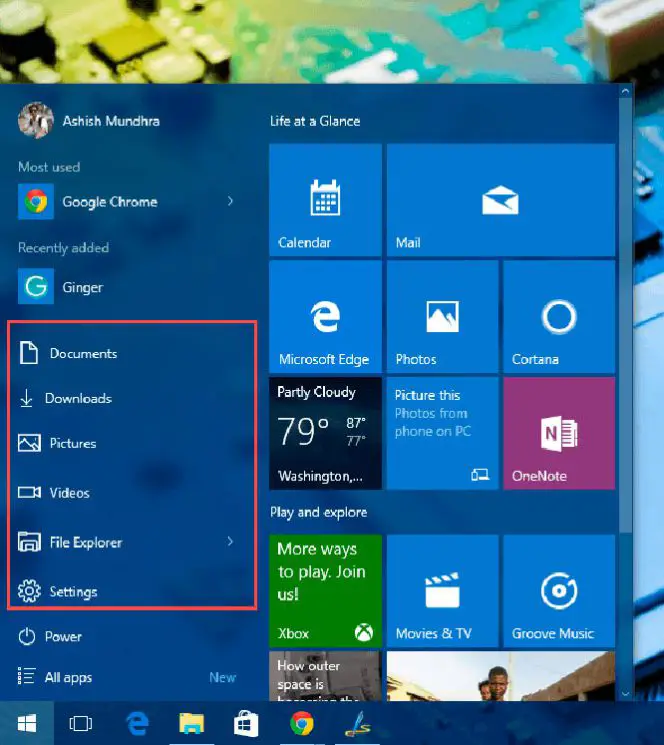The image size is (664, 745).
Task: Open the Groove Music tile
Action: 559,591
